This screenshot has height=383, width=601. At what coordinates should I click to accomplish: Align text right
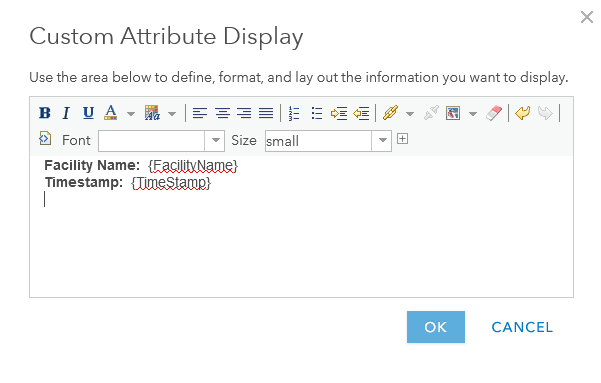coord(244,113)
